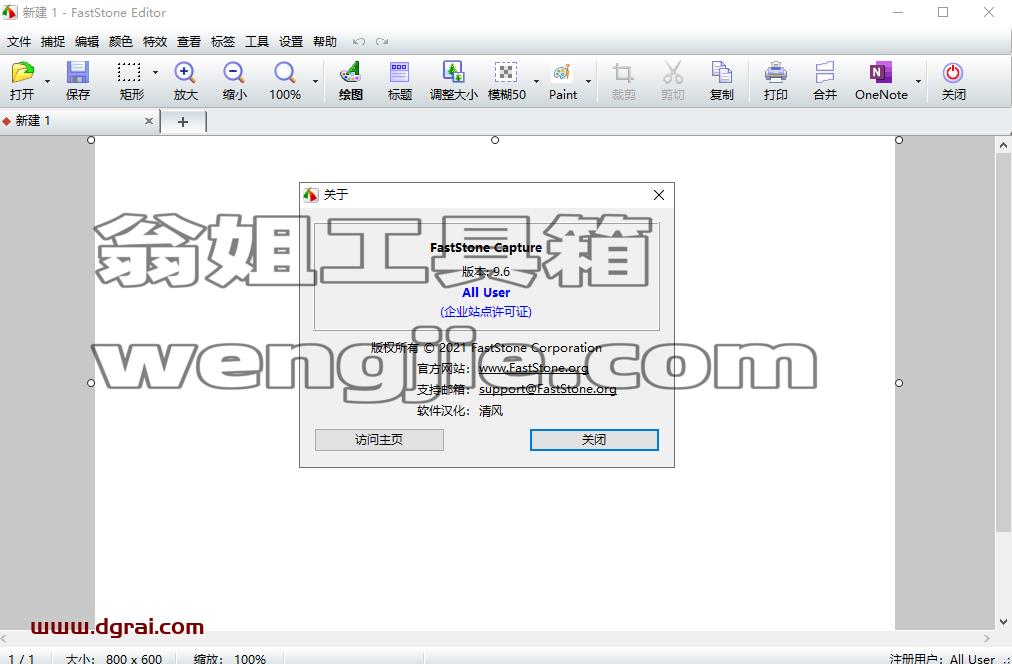Click the red 关闭 power icon in toolbar
Screen dimensions: 1012x664
pyautogui.click(x=953, y=72)
